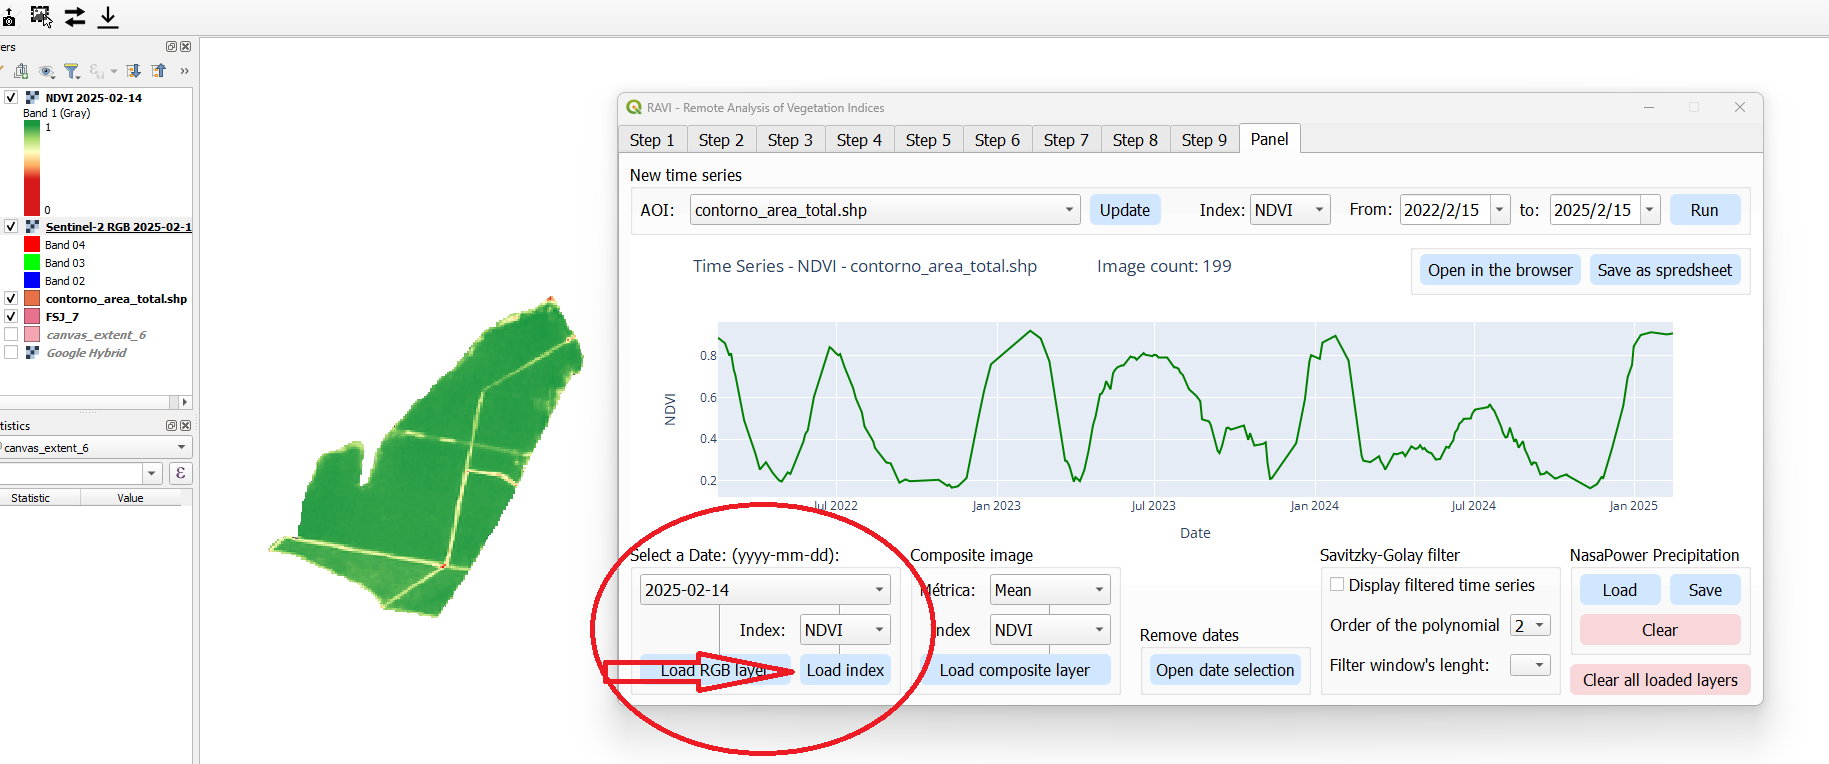Click the image selection tool icon

[x=41, y=16]
